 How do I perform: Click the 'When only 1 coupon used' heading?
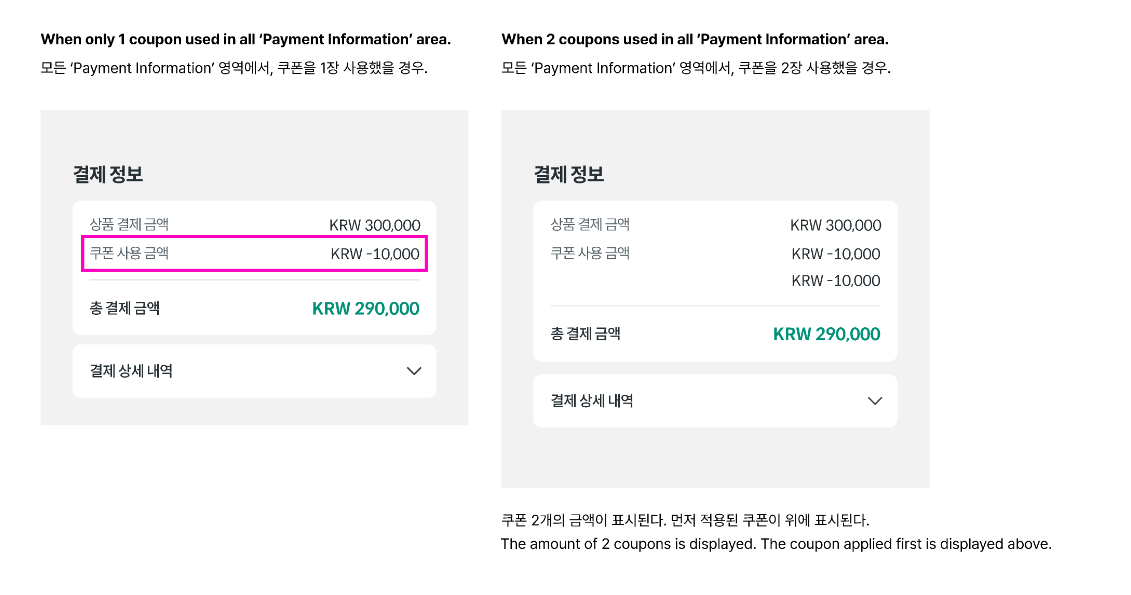point(245,40)
